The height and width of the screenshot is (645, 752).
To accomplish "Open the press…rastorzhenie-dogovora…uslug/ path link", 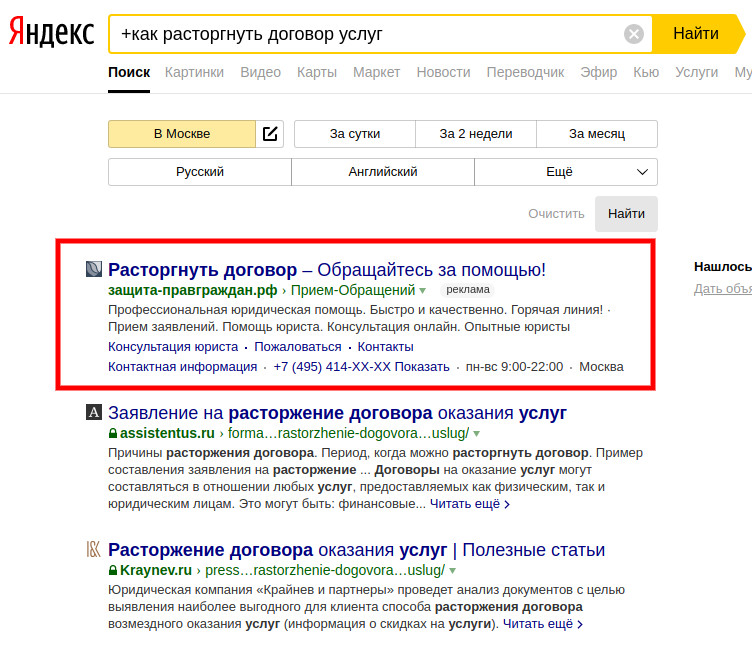I will click(325, 570).
